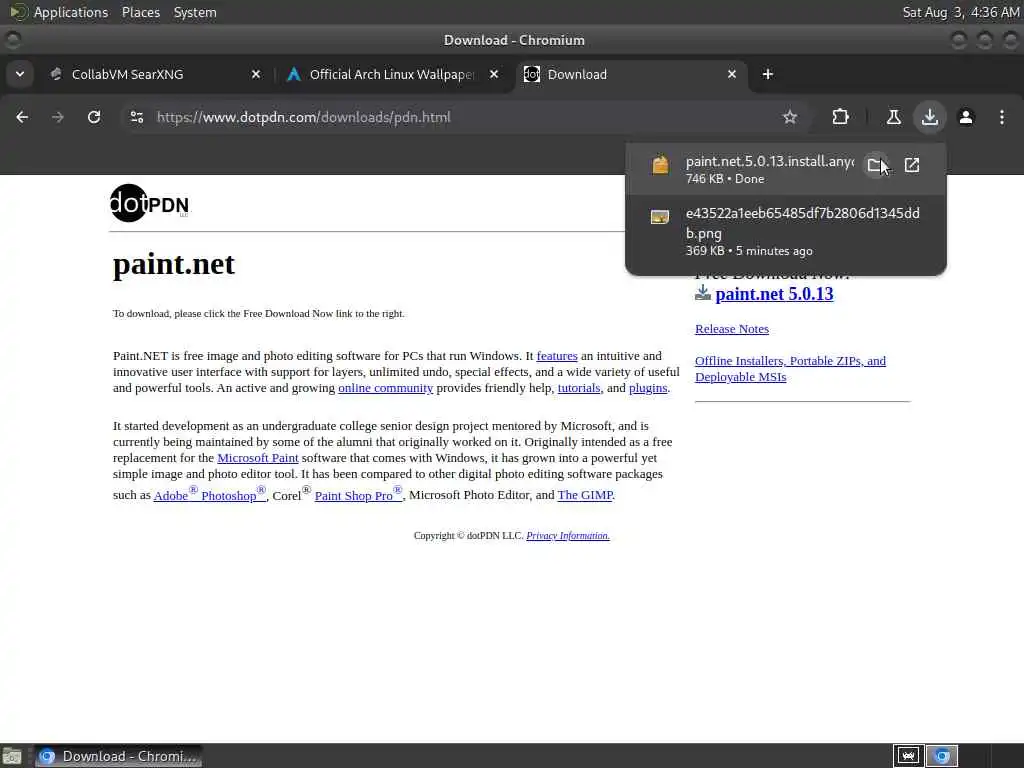Toggle the Downloads toolbar button

(929, 117)
